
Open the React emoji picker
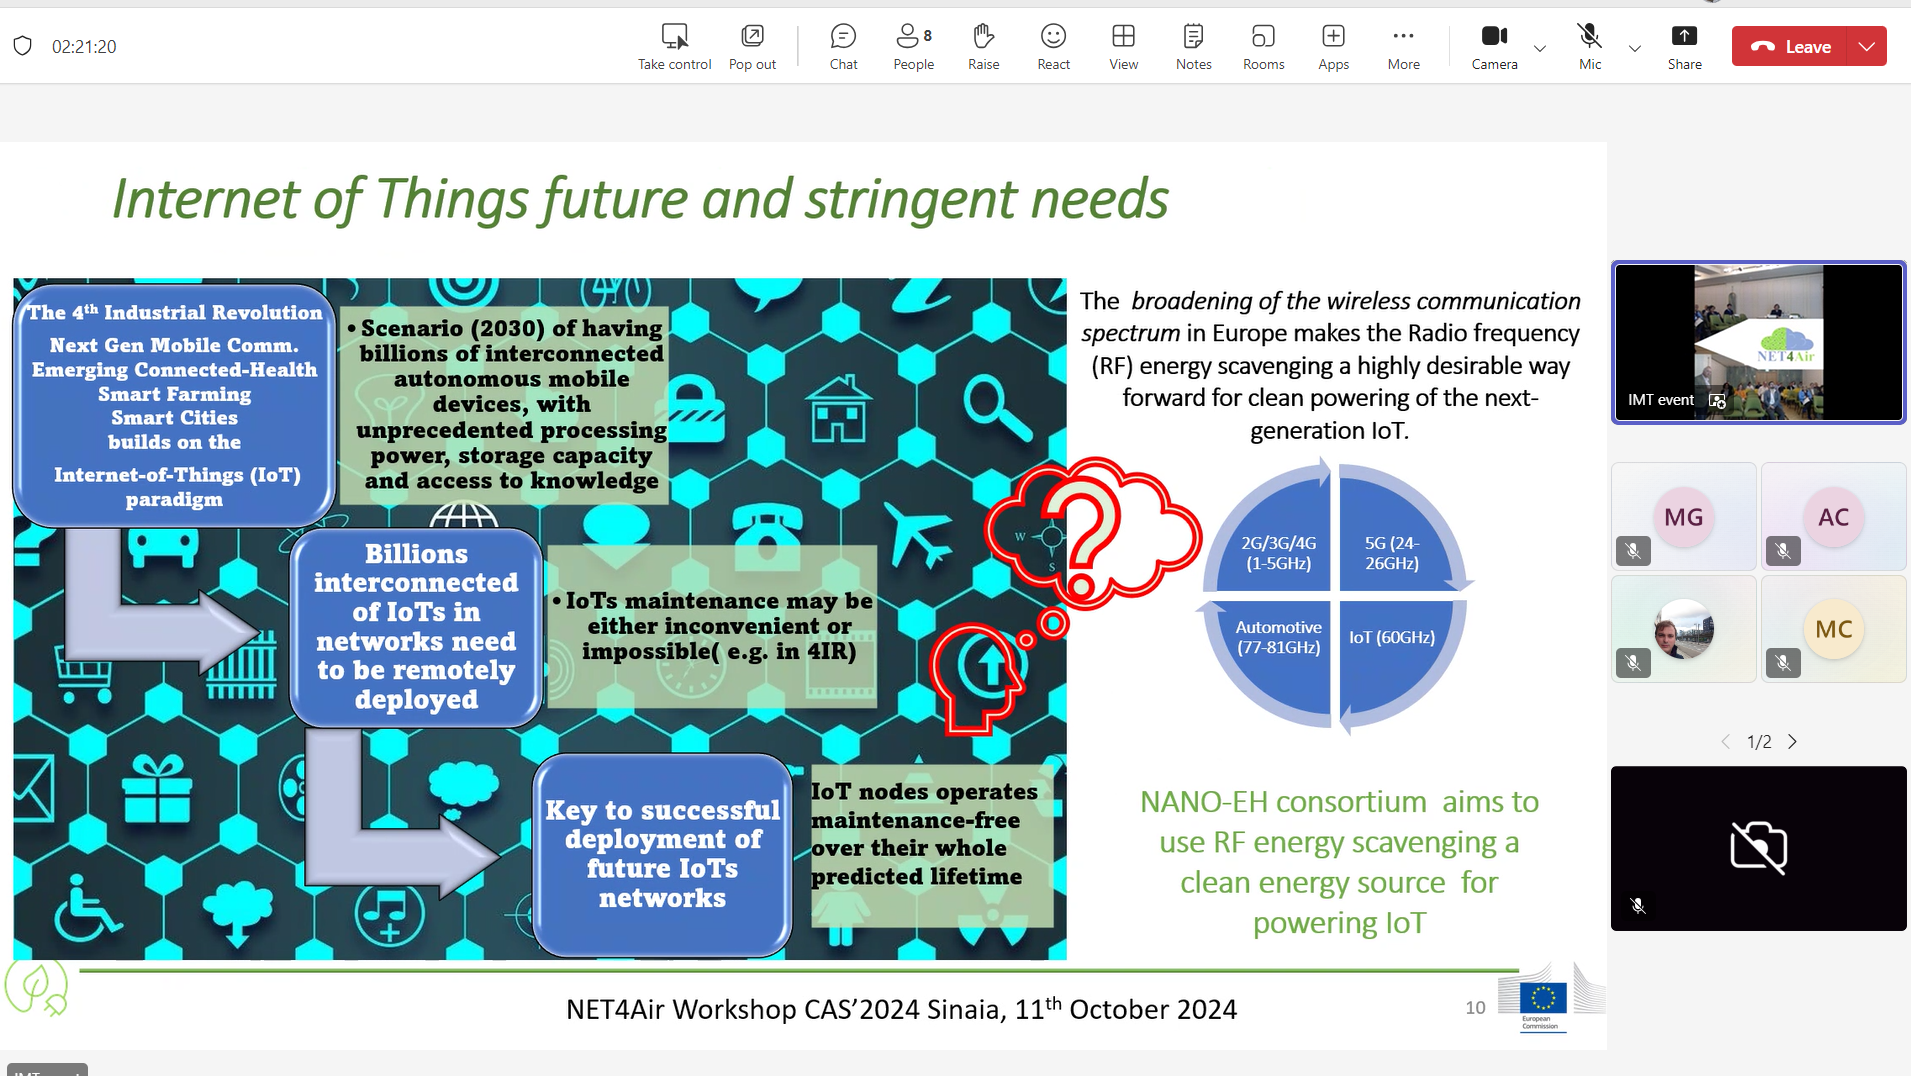coord(1053,47)
